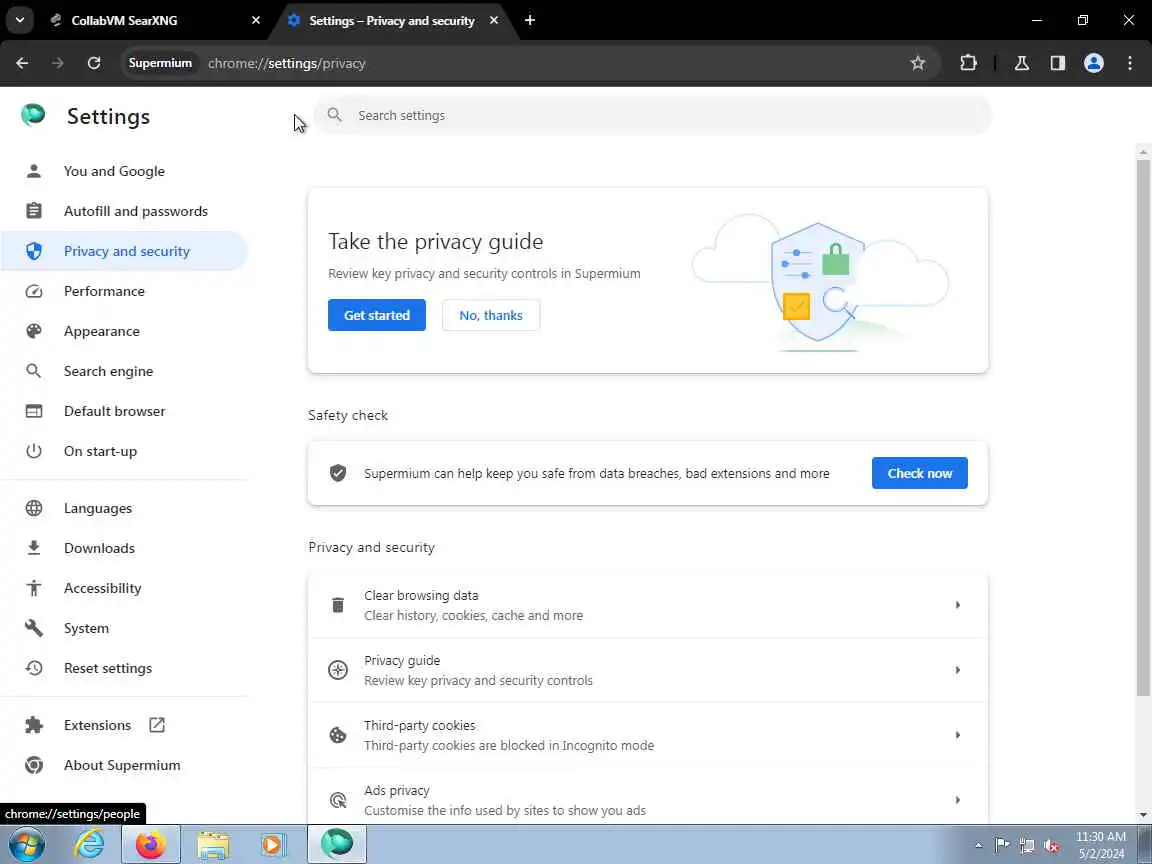This screenshot has width=1152, height=864.
Task: Open About Supermium page
Action: tap(123, 766)
